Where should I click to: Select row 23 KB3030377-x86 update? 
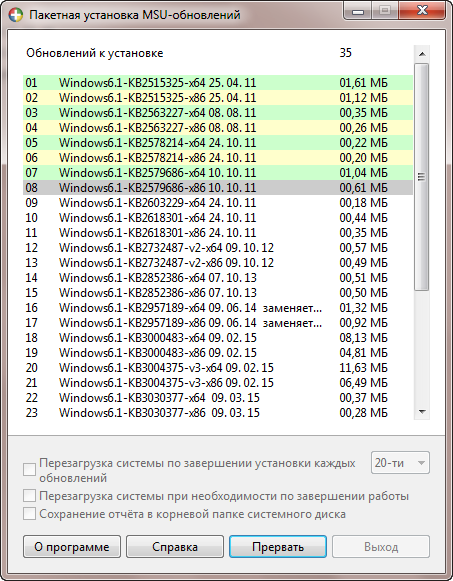coord(218,412)
